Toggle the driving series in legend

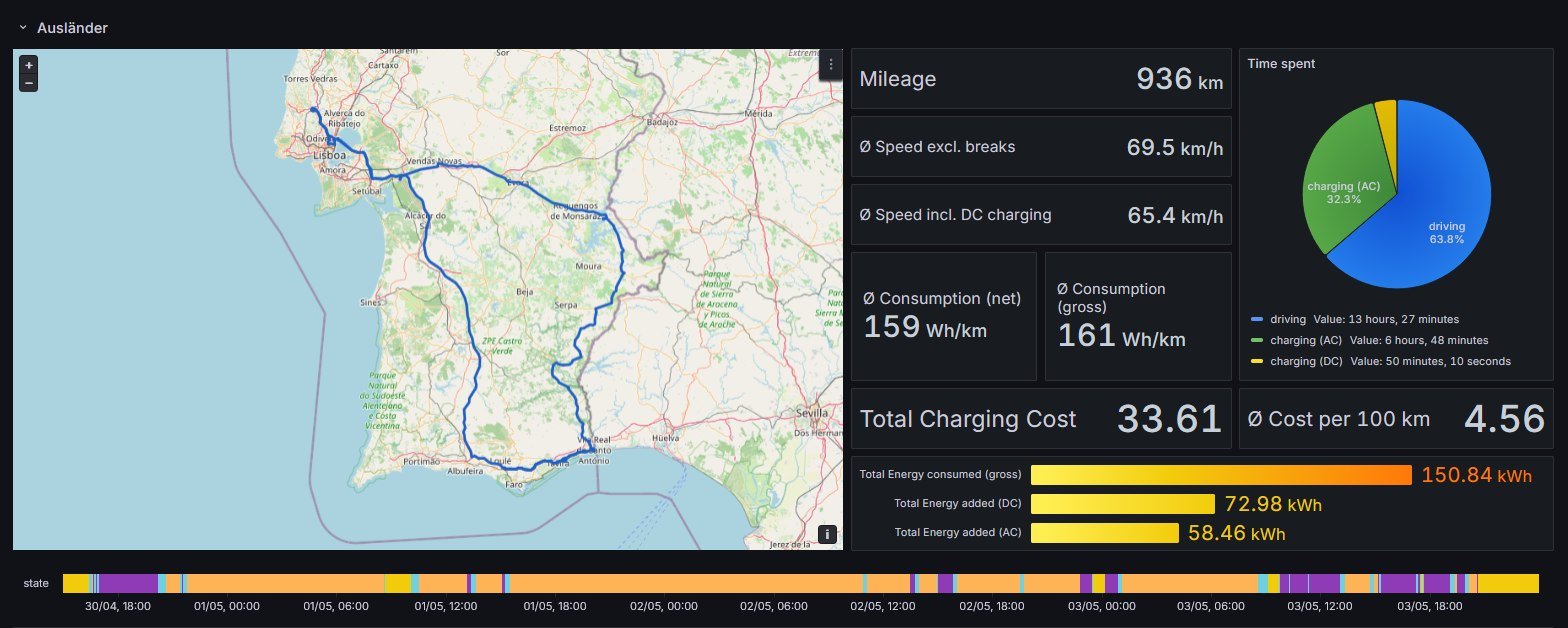(x=1288, y=319)
